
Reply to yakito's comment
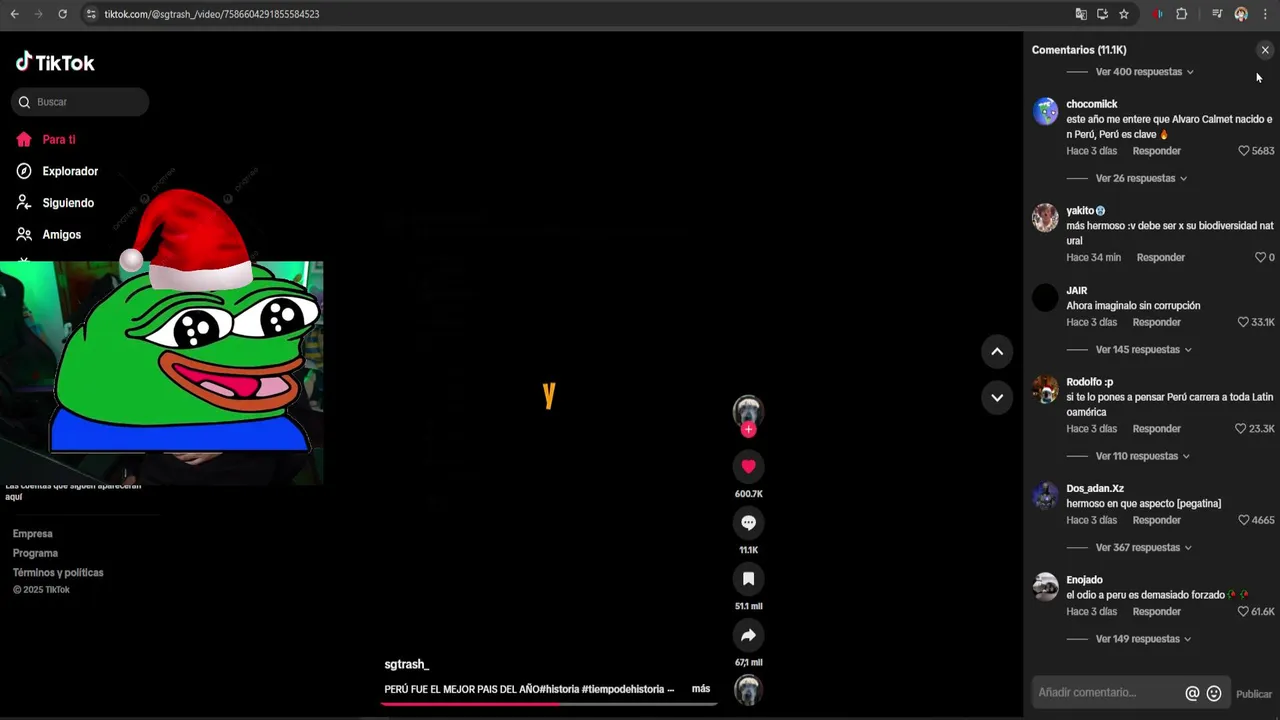[1160, 257]
